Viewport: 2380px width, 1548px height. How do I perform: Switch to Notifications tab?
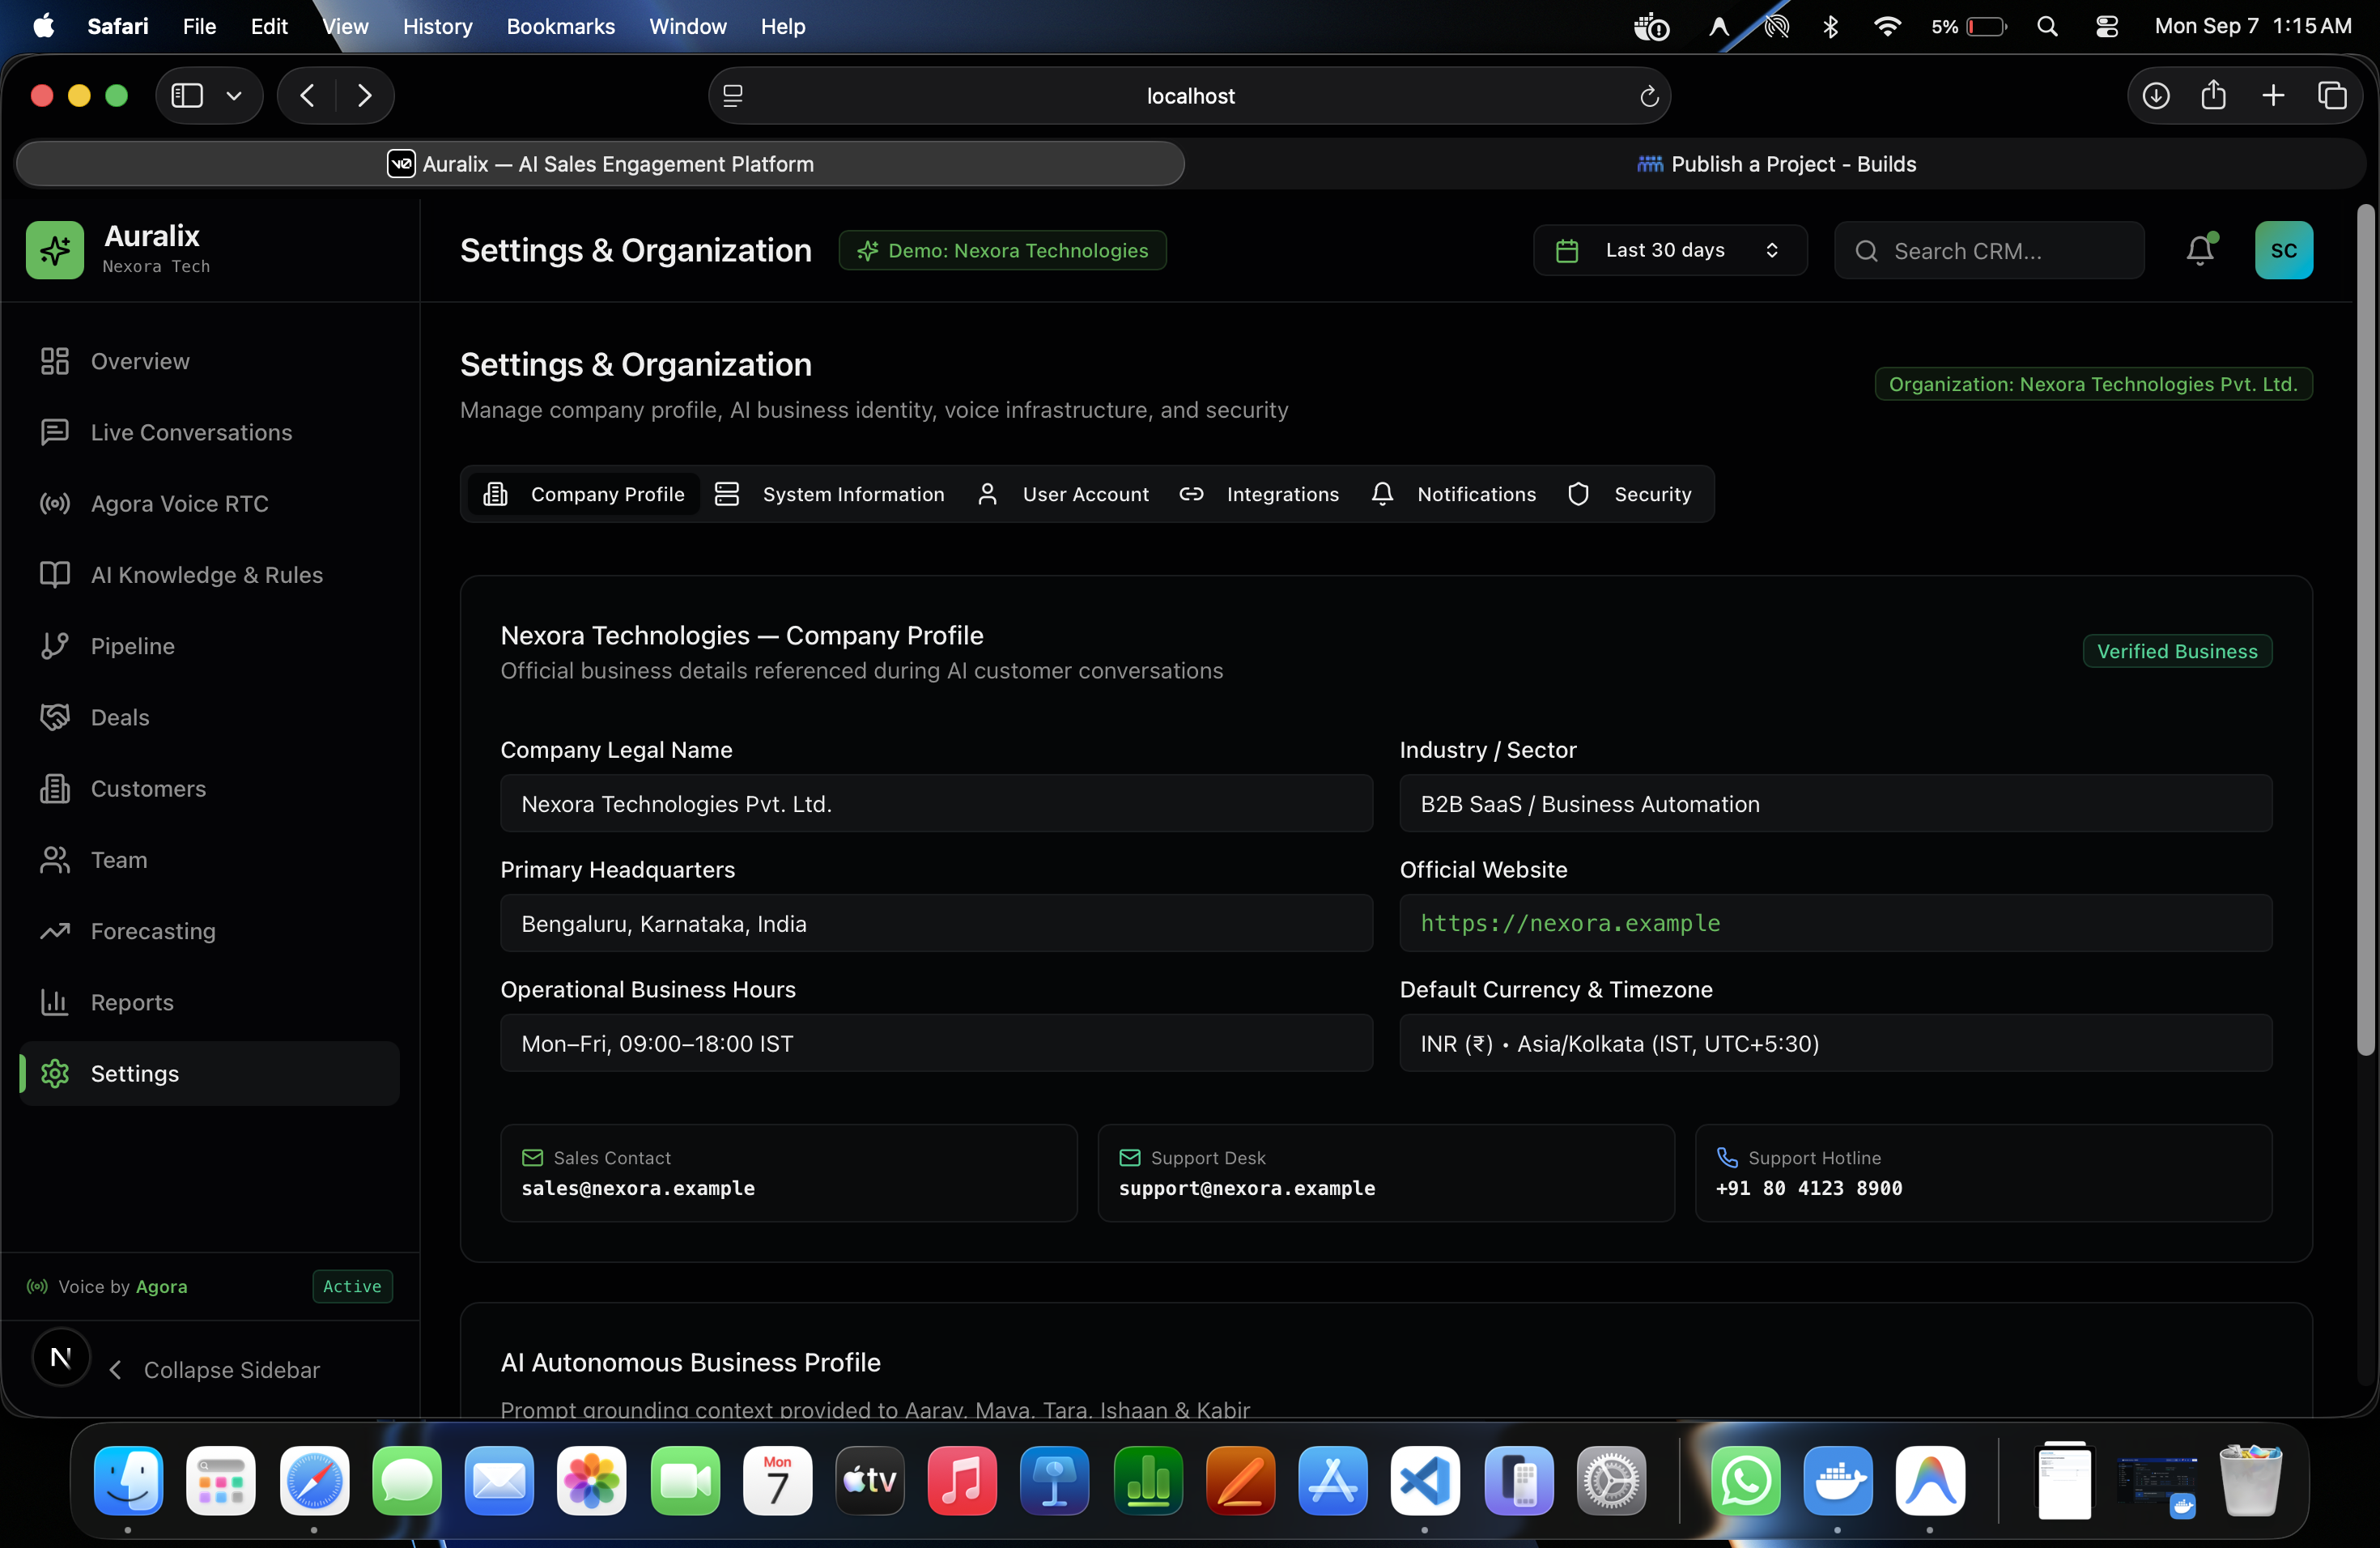[1453, 494]
